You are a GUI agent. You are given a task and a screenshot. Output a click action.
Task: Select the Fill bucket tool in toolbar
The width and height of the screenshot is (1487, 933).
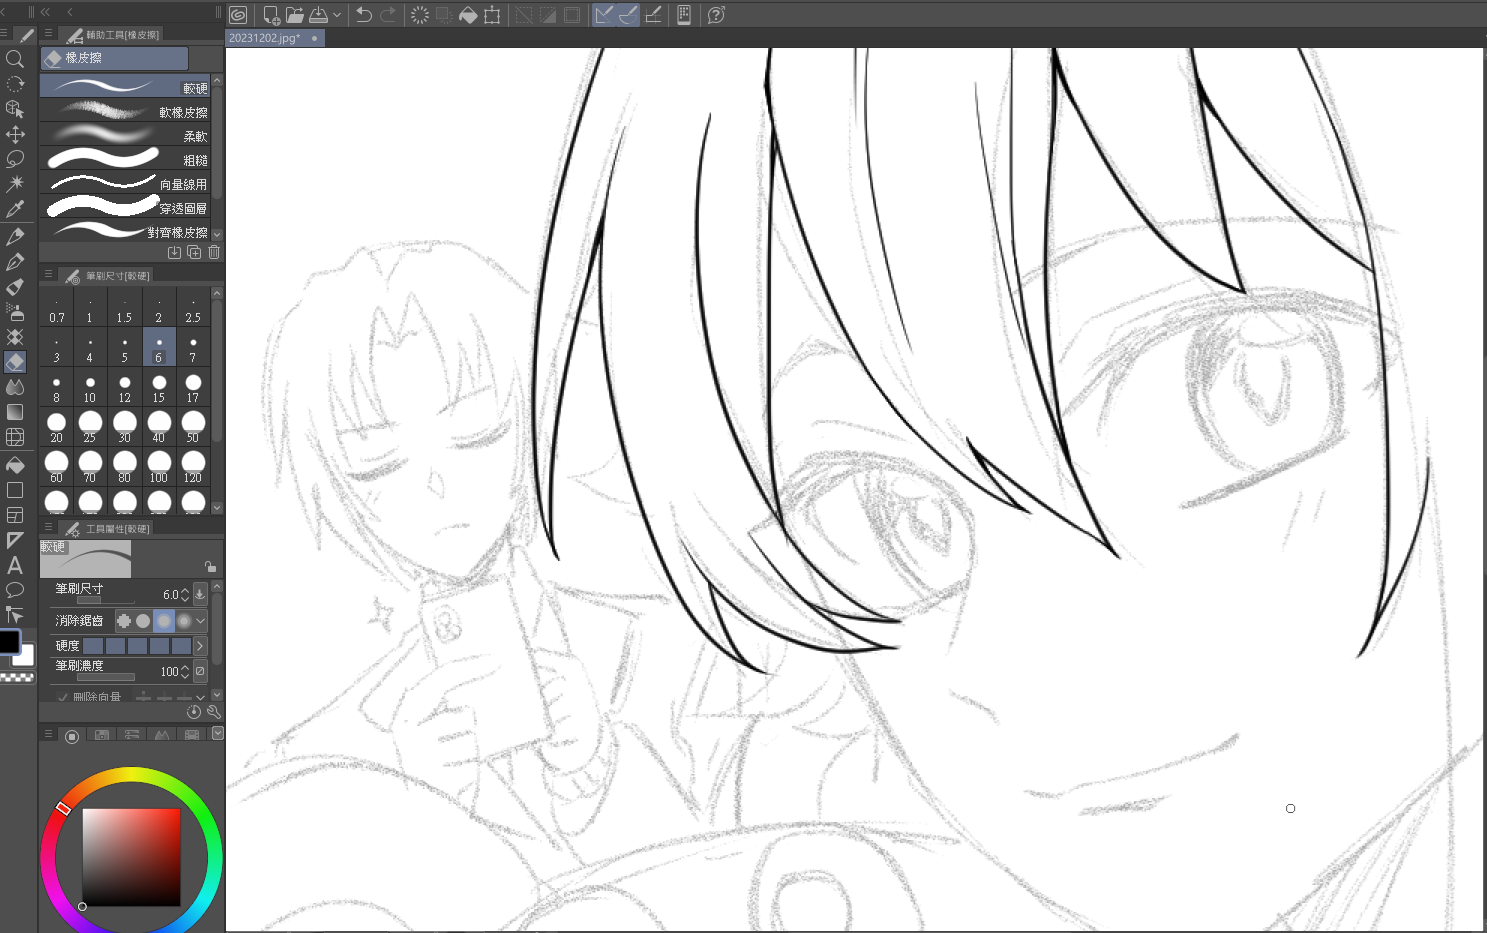pyautogui.click(x=15, y=465)
